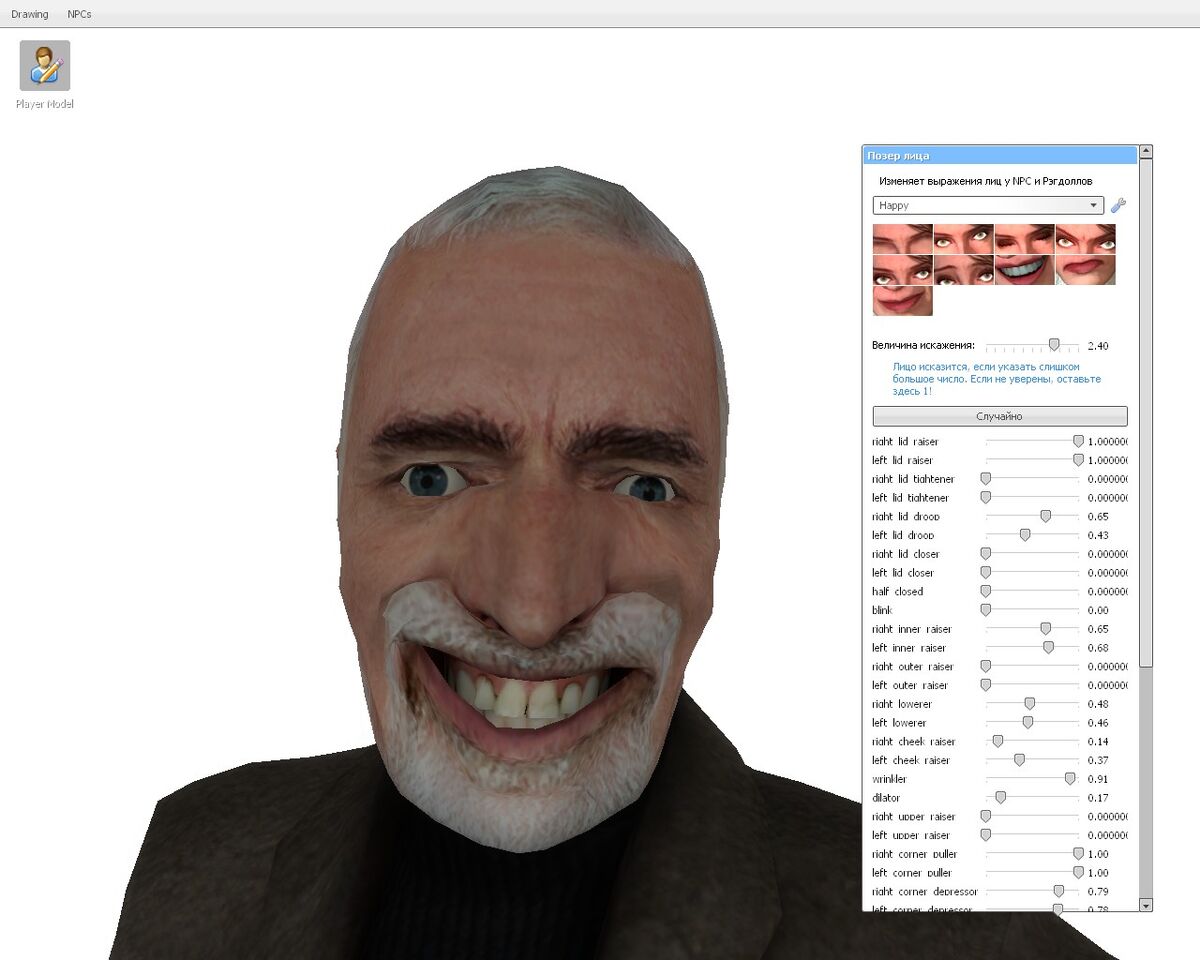The height and width of the screenshot is (960, 1200).
Task: Click the right lid raiser slider handle
Action: (x=1077, y=441)
